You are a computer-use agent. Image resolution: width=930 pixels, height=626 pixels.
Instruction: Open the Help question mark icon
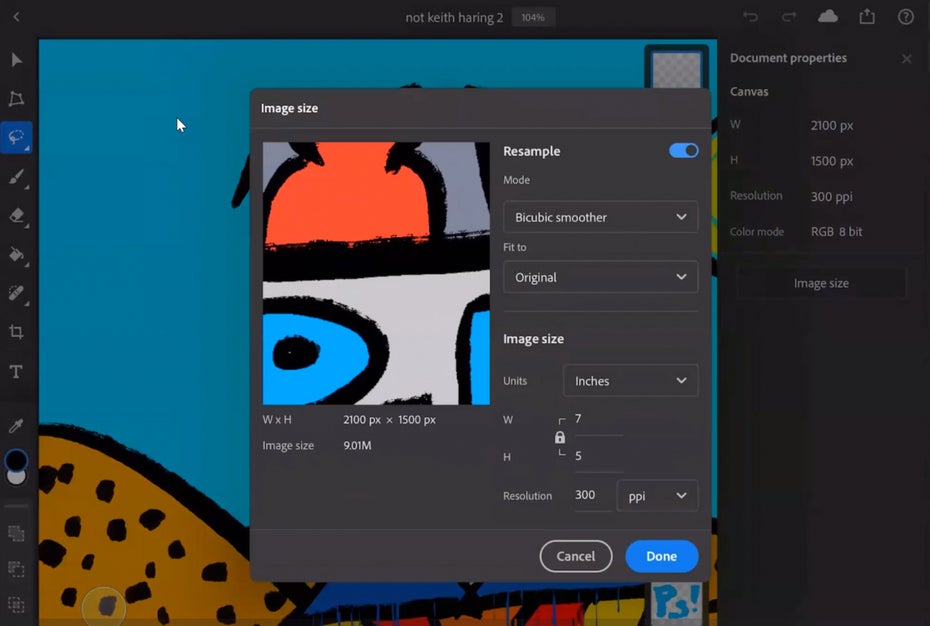point(906,17)
